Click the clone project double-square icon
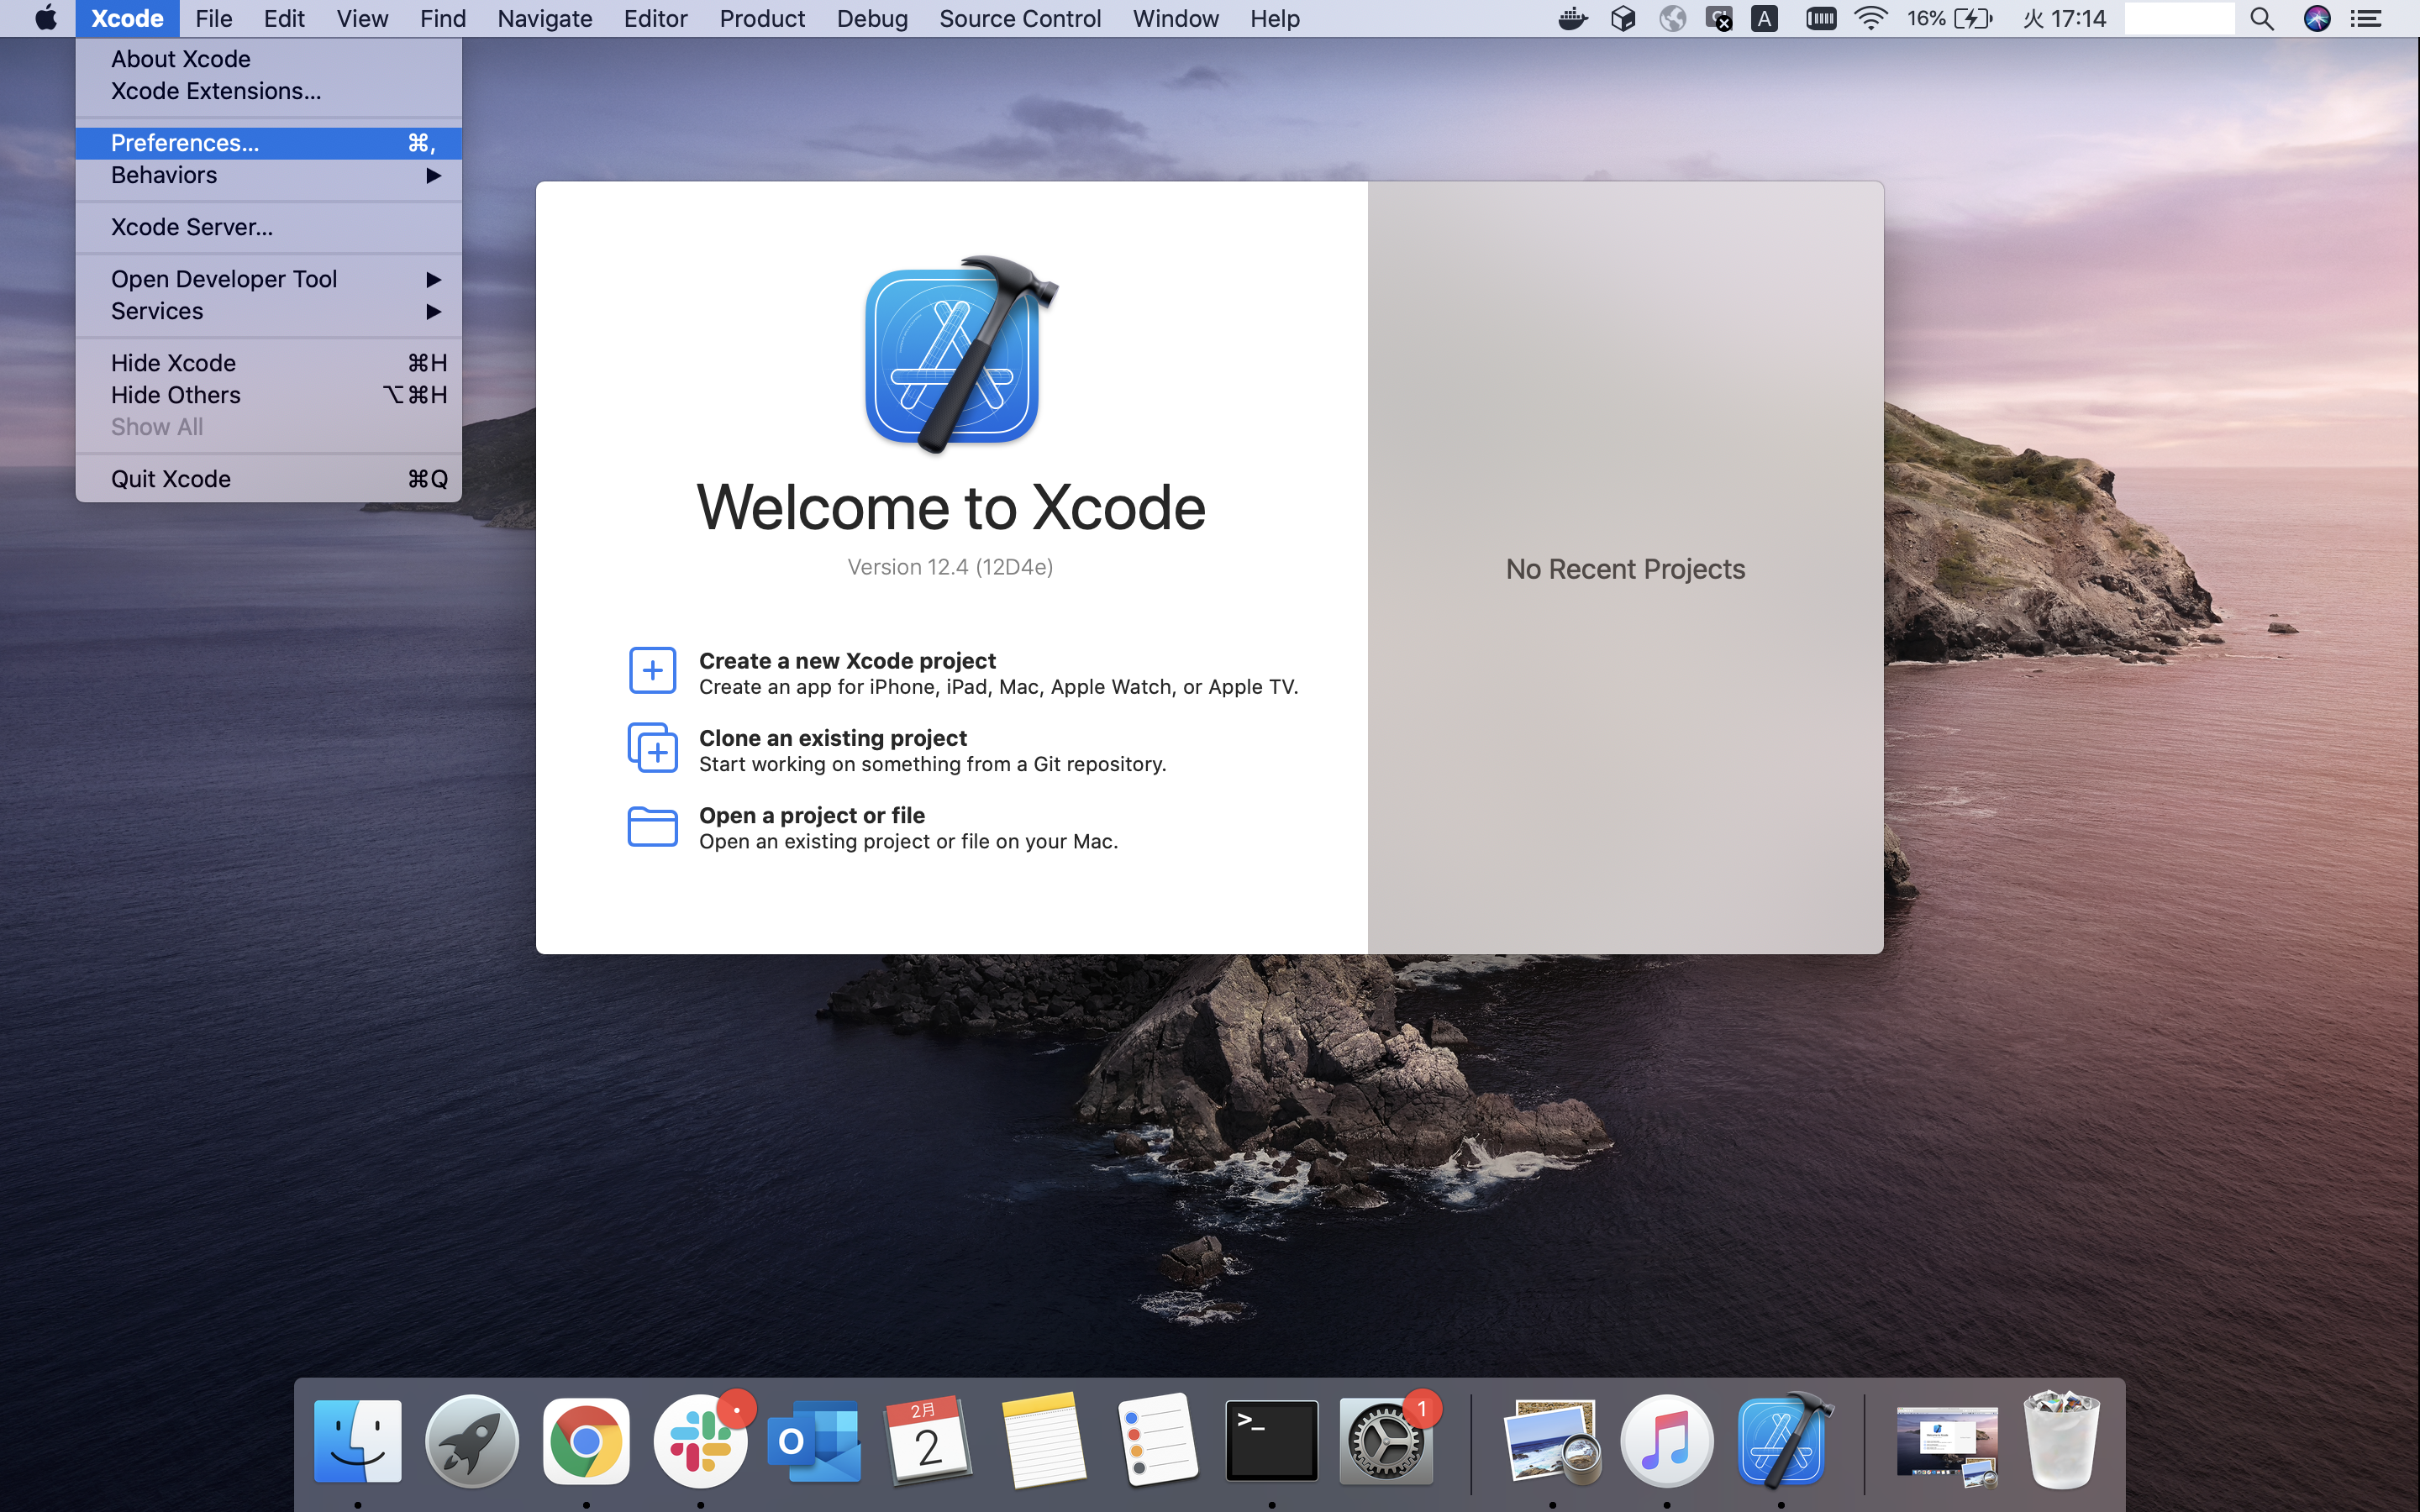Screen dimensions: 2420x1512 [652, 747]
